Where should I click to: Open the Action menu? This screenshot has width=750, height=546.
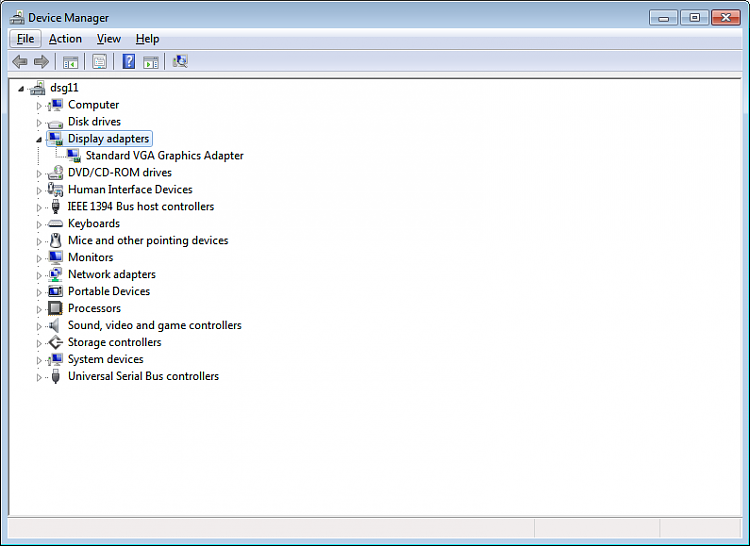pyautogui.click(x=65, y=39)
